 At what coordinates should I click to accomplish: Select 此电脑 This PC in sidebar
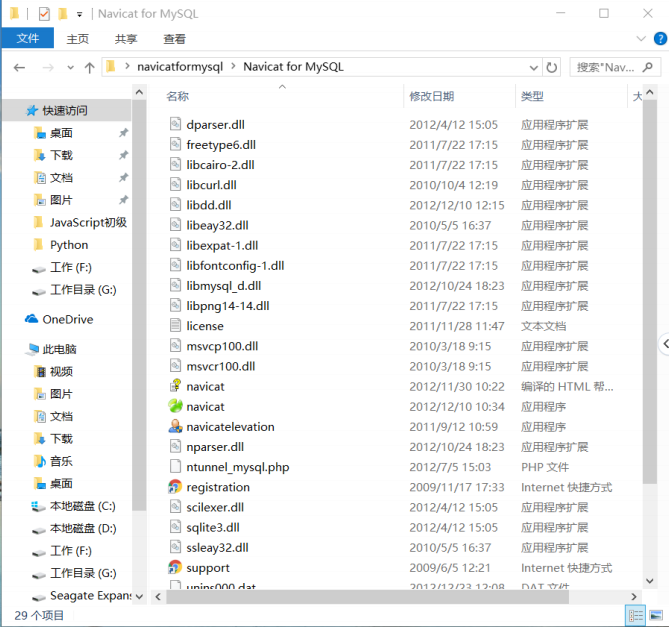coord(52,349)
